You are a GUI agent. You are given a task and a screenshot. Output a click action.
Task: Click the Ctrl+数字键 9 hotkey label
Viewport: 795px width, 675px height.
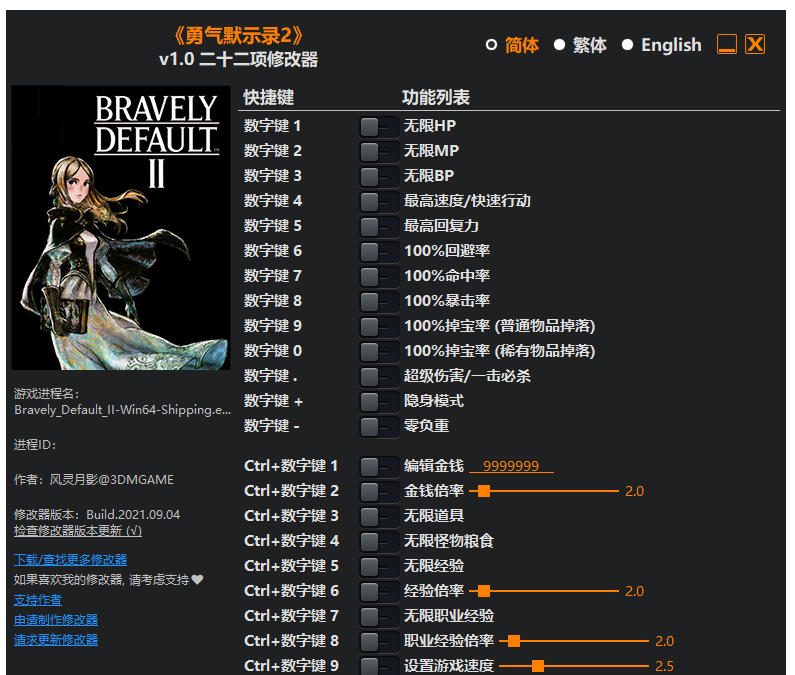[291, 666]
